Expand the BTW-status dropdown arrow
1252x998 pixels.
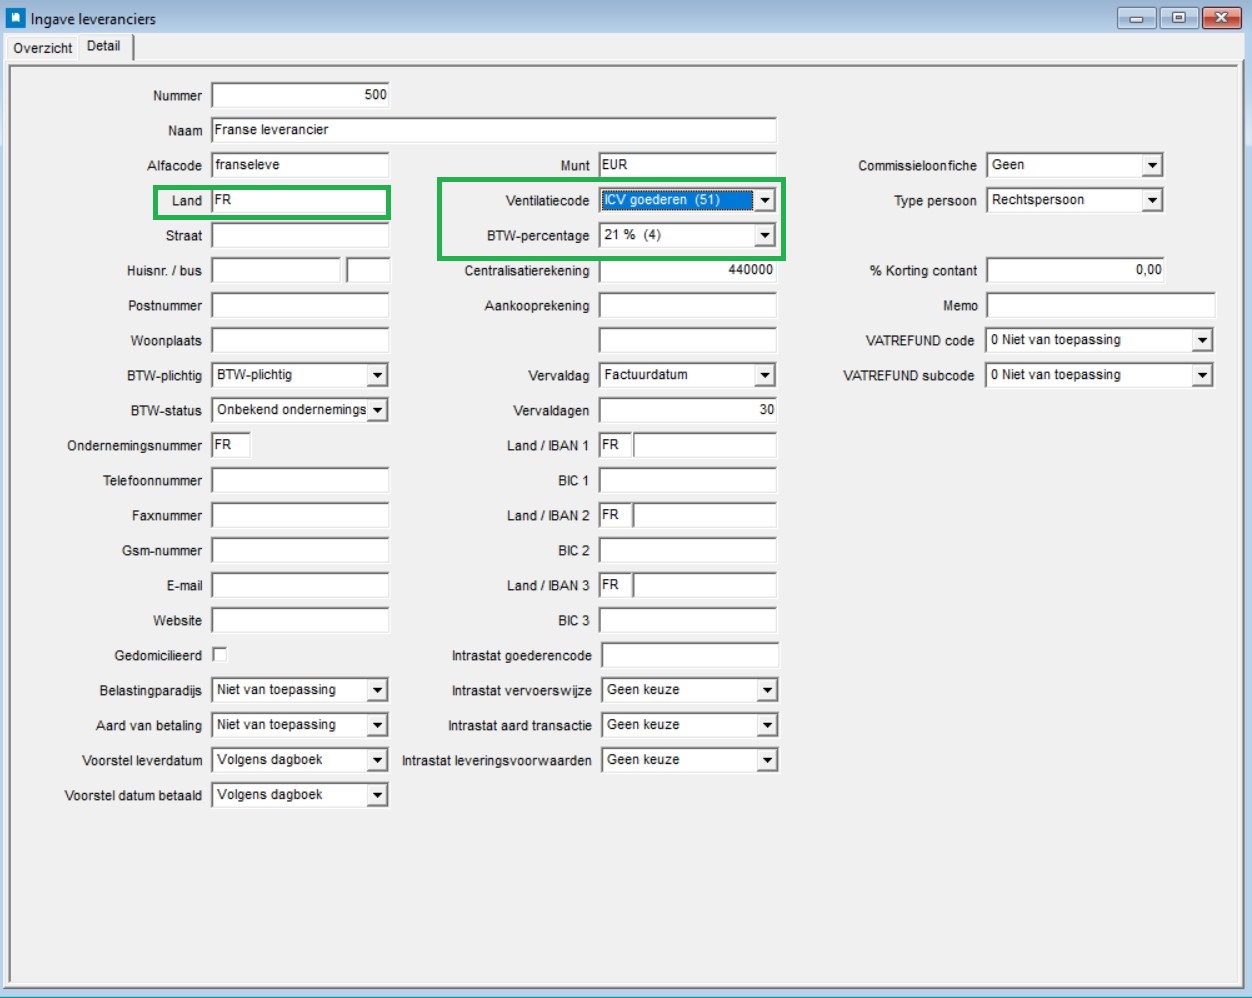pos(377,410)
